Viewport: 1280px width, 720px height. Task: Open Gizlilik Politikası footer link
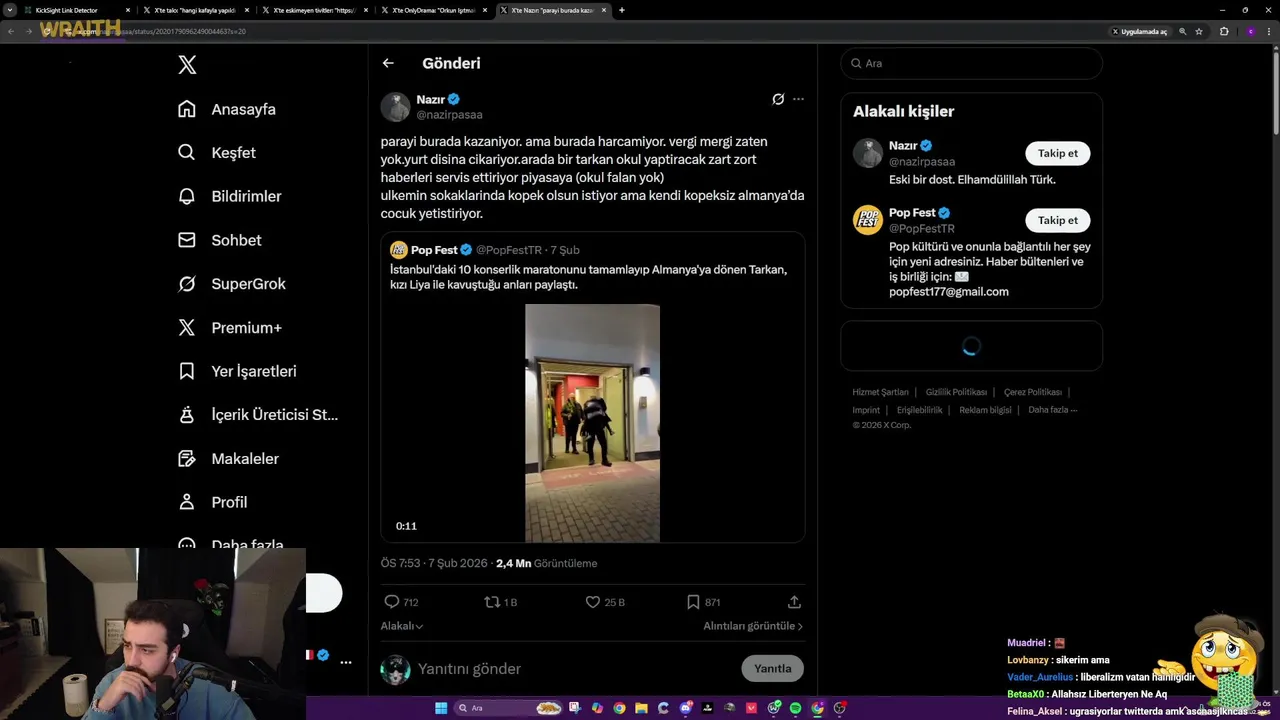click(956, 392)
